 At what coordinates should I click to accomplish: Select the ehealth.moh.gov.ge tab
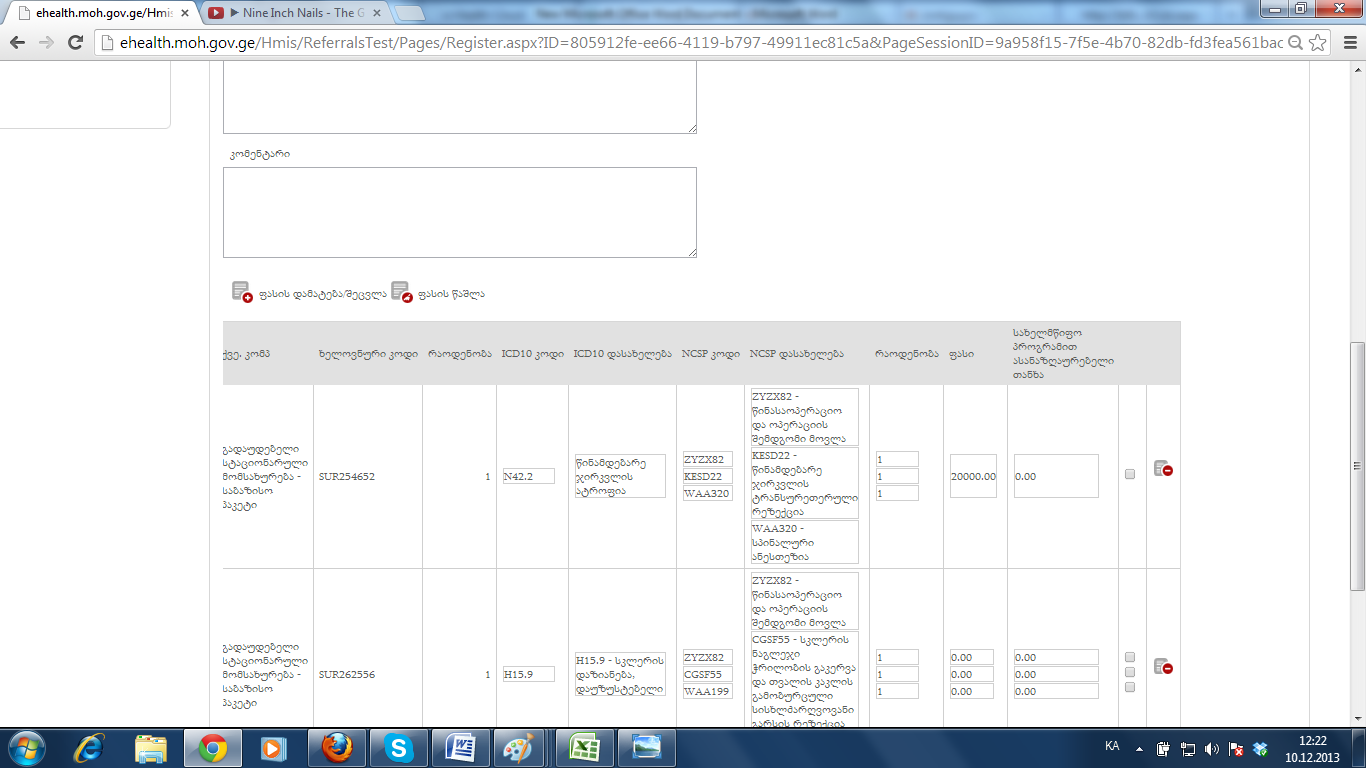pyautogui.click(x=100, y=13)
